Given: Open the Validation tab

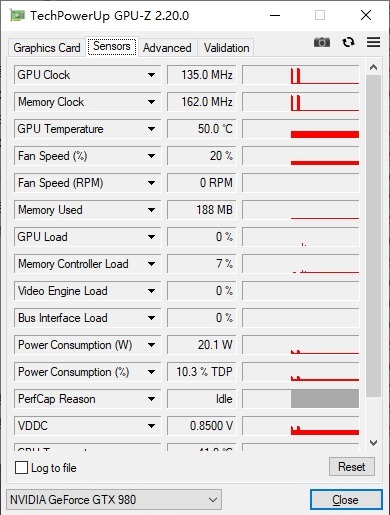Looking at the screenshot, I should click(x=226, y=48).
